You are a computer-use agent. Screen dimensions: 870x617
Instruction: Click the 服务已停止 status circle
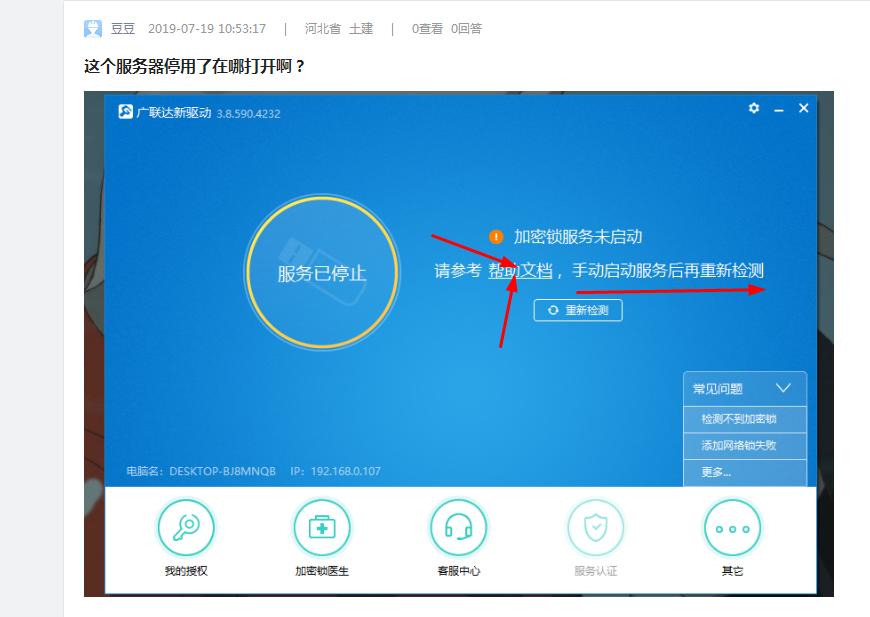322,272
